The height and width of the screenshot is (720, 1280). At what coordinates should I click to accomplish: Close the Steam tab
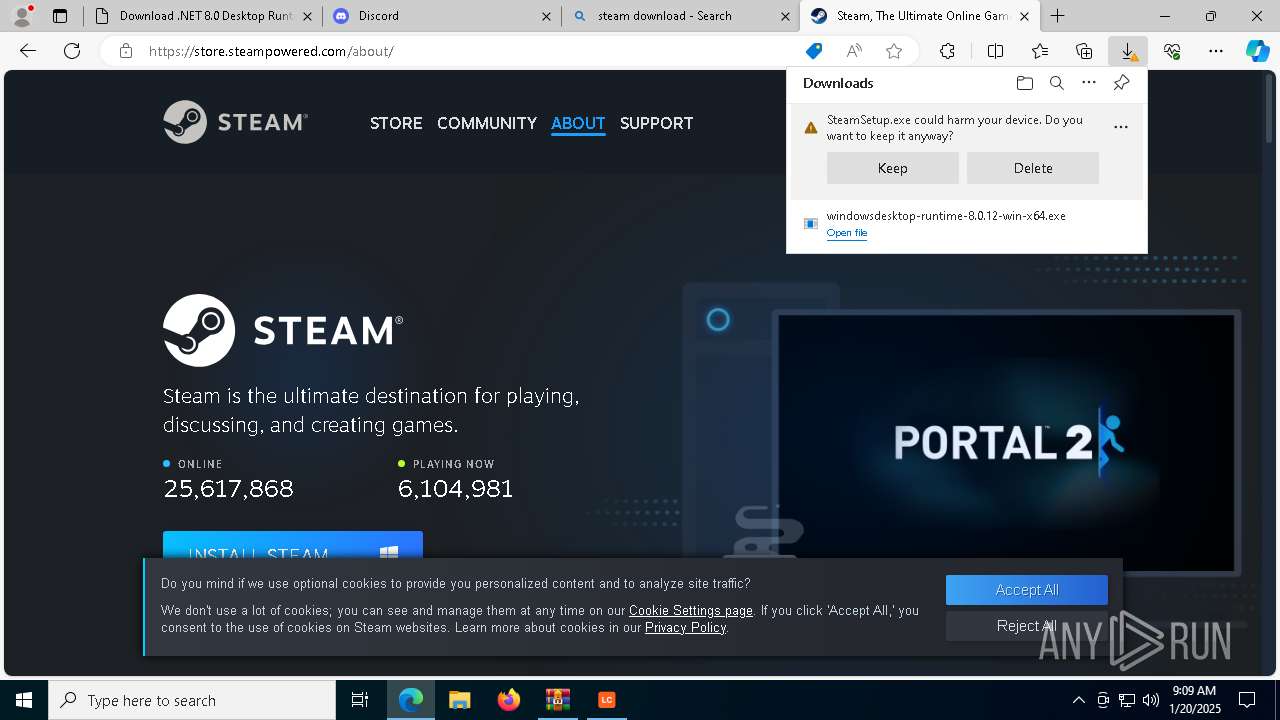point(1024,16)
